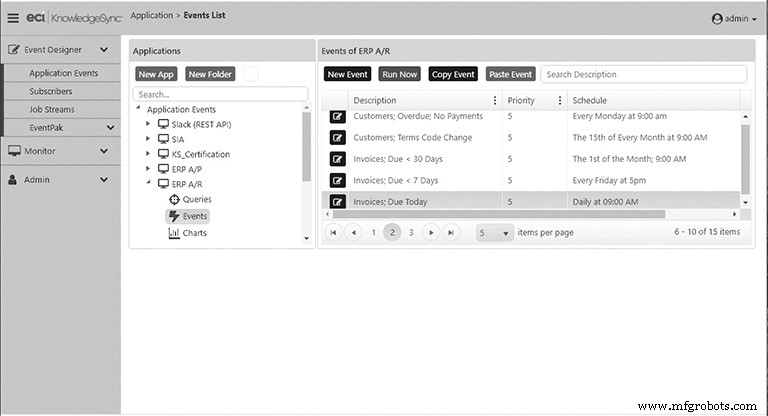Click the events table vertical scrollbar

pos(745,159)
